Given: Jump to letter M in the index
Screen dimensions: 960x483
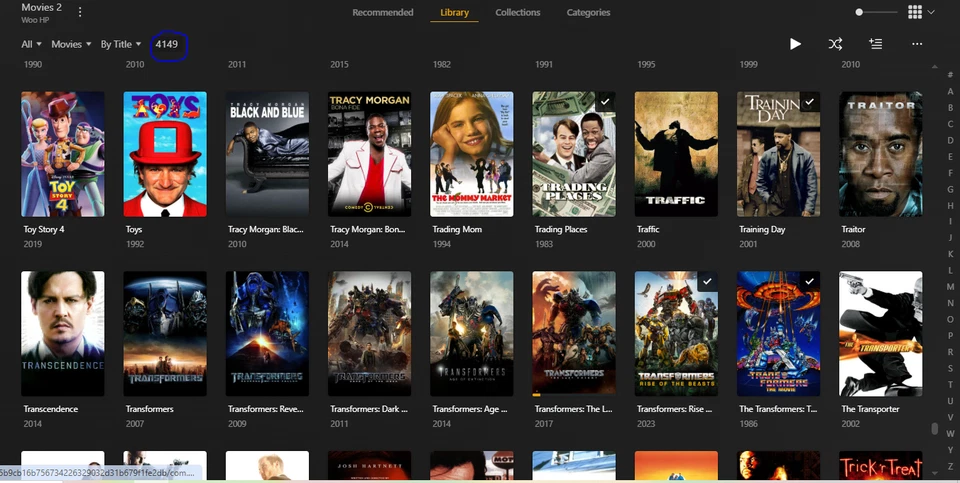Looking at the screenshot, I should tap(950, 286).
